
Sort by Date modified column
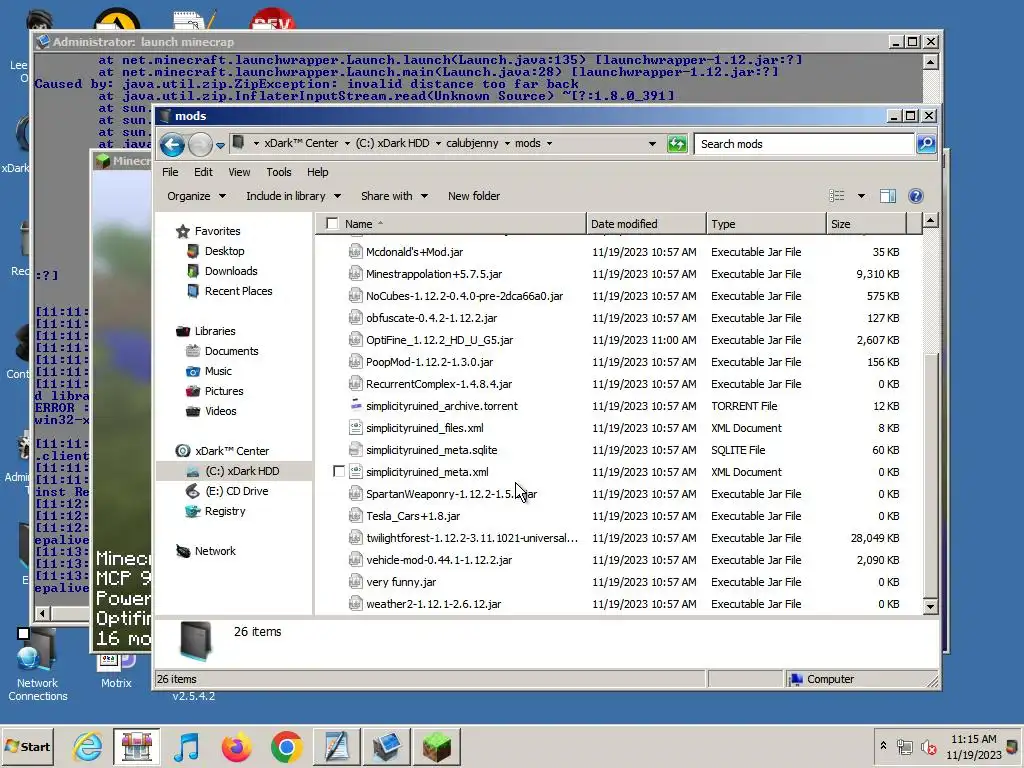[x=646, y=224]
